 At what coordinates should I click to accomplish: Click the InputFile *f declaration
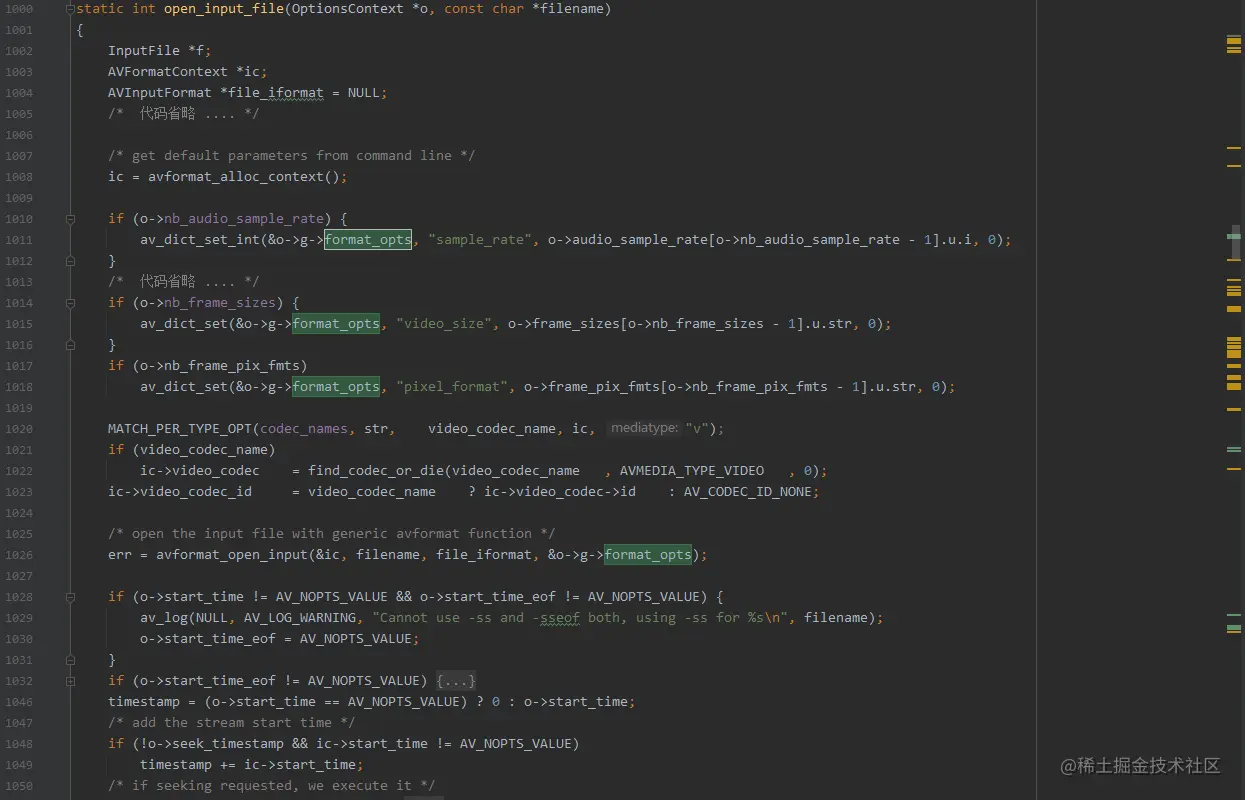pos(160,51)
